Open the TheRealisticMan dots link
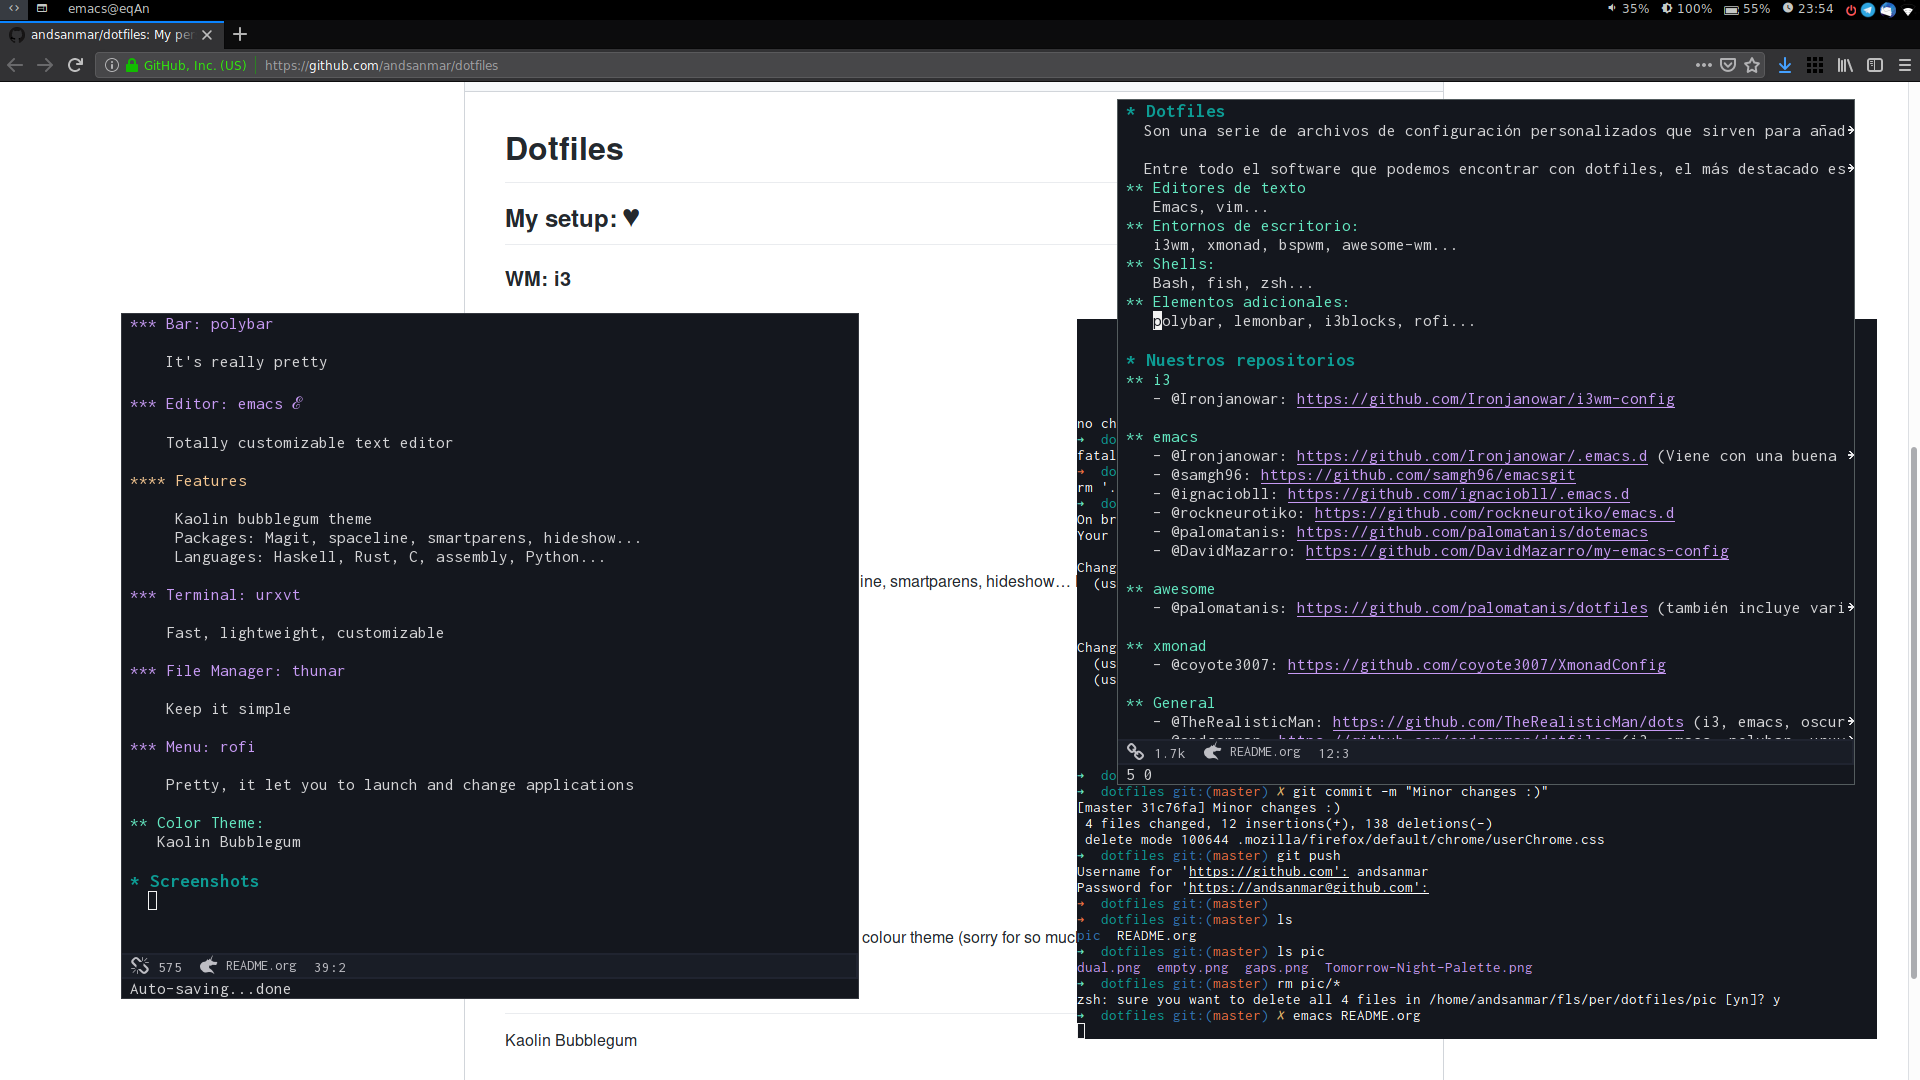 (1508, 722)
